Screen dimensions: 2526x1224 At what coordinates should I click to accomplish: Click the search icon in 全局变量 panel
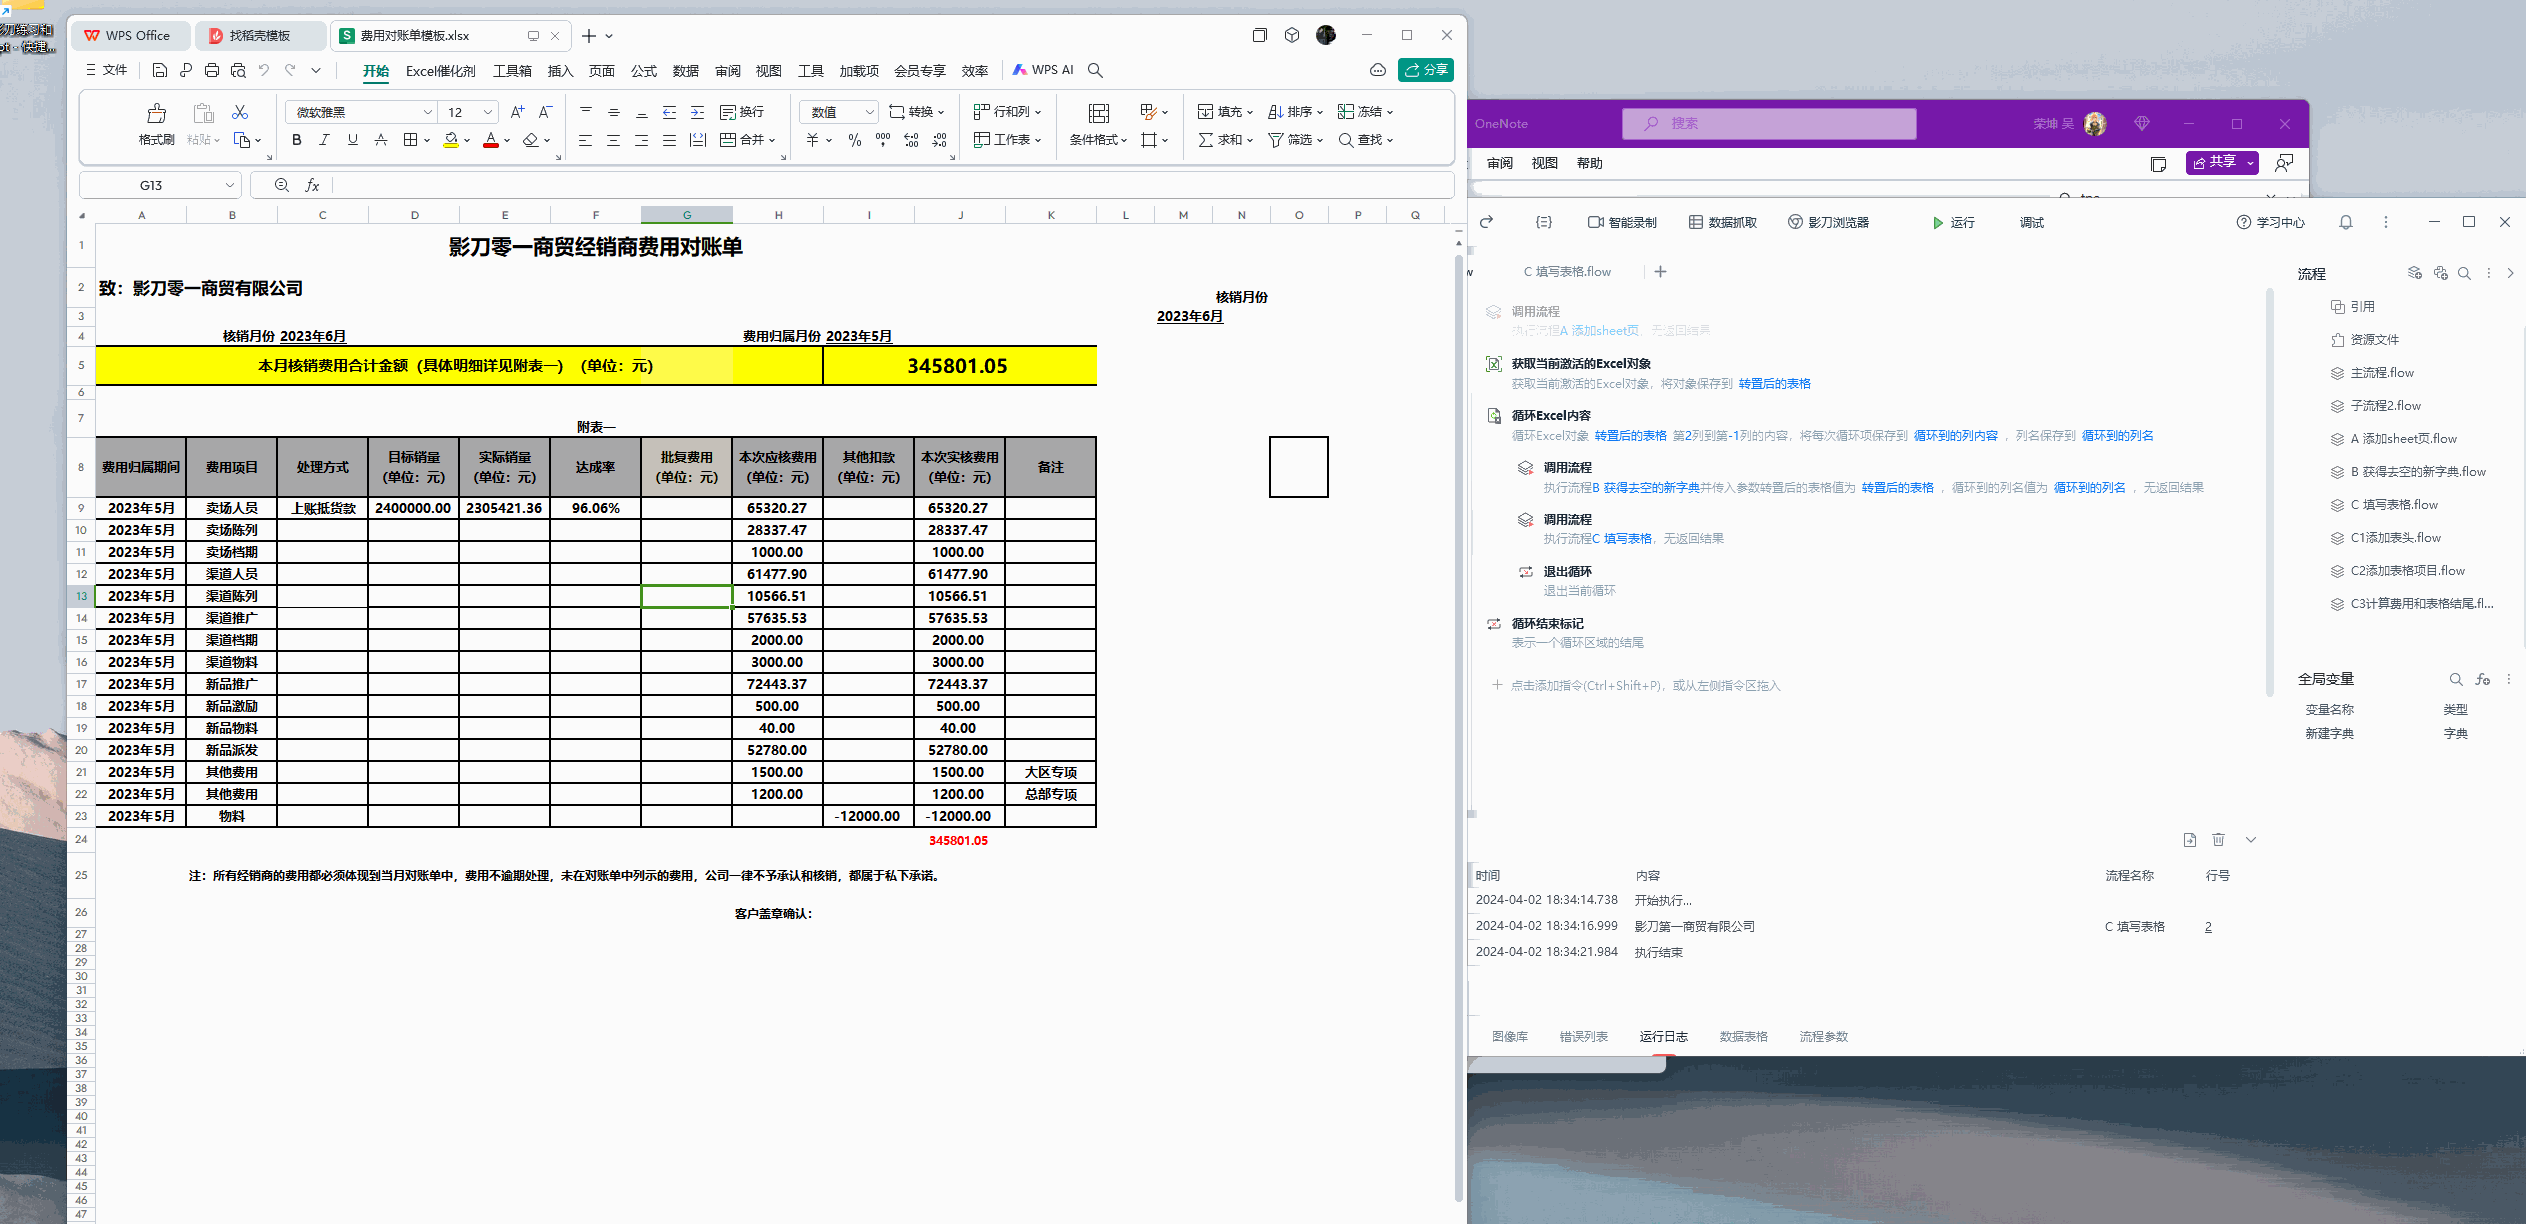[2456, 679]
